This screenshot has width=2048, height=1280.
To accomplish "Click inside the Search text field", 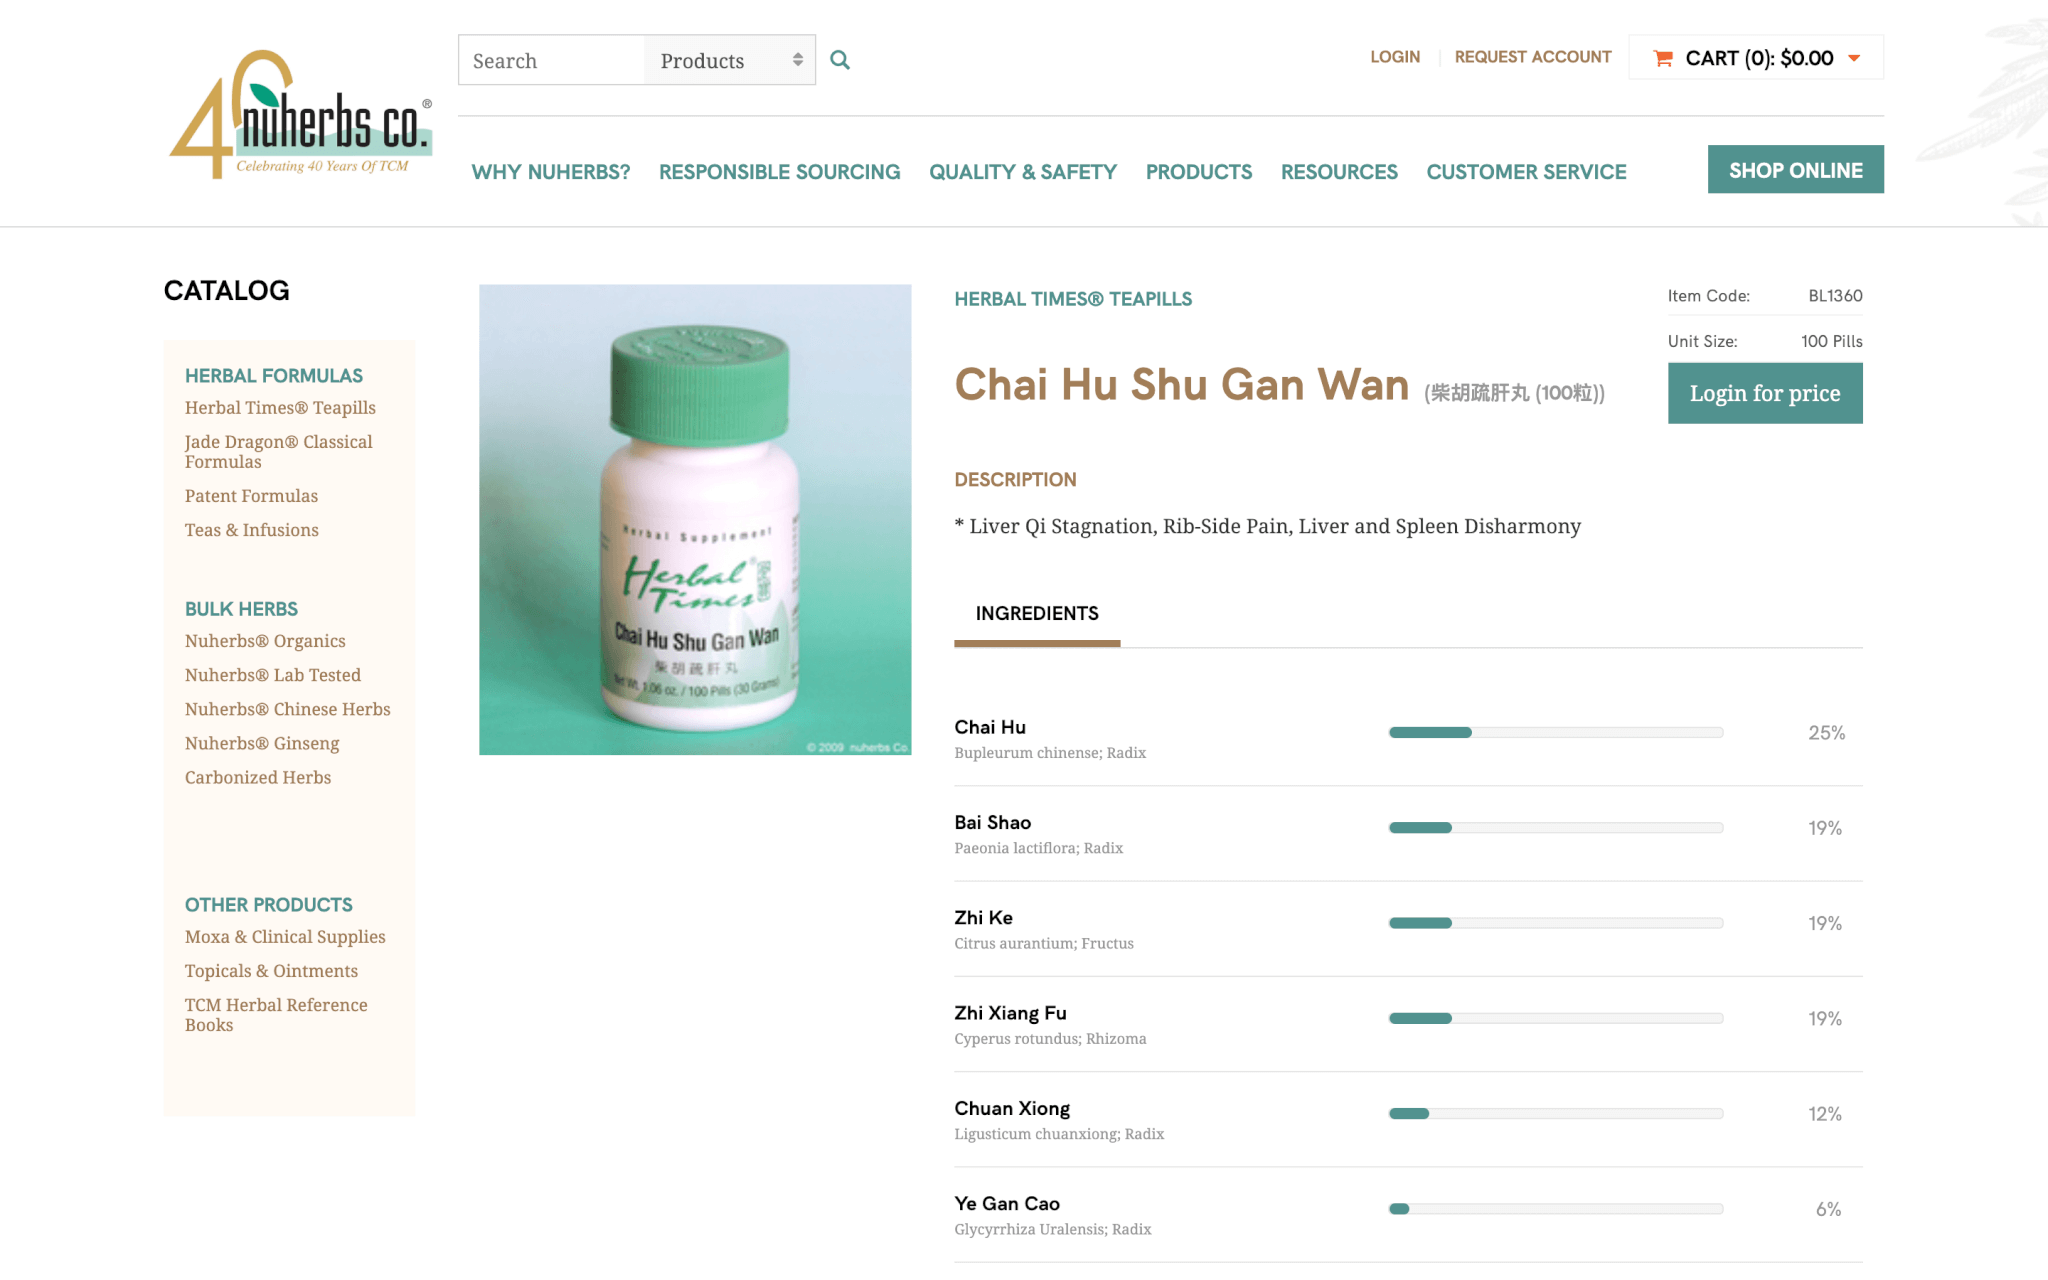I will (552, 60).
